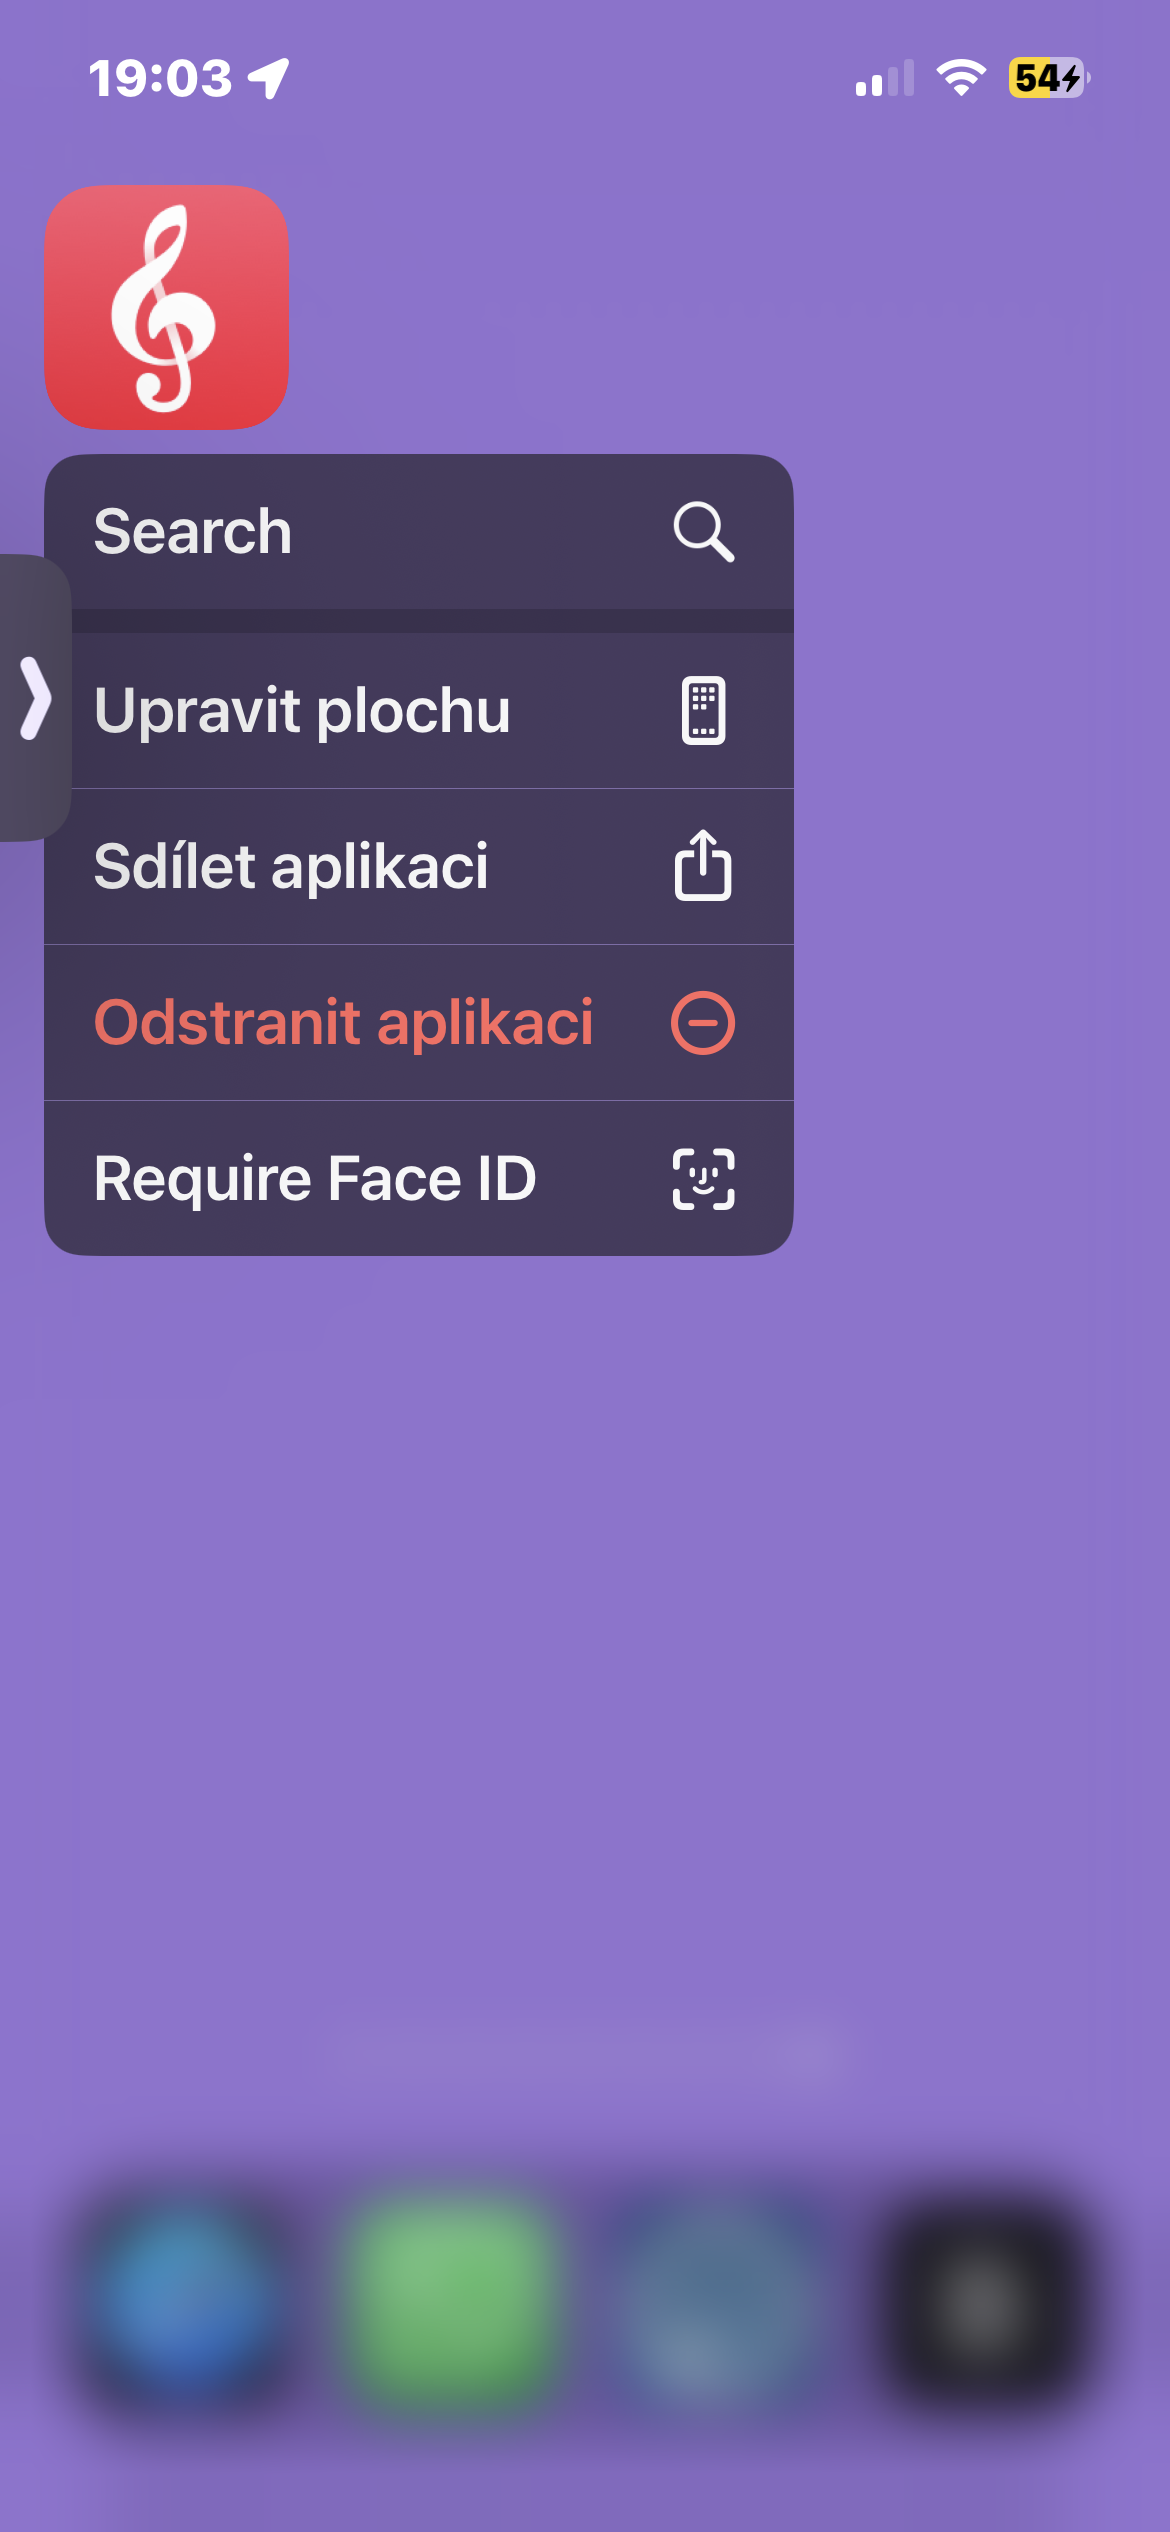Expand the side panel chevron handle
This screenshot has width=1170, height=2532.
click(x=35, y=698)
